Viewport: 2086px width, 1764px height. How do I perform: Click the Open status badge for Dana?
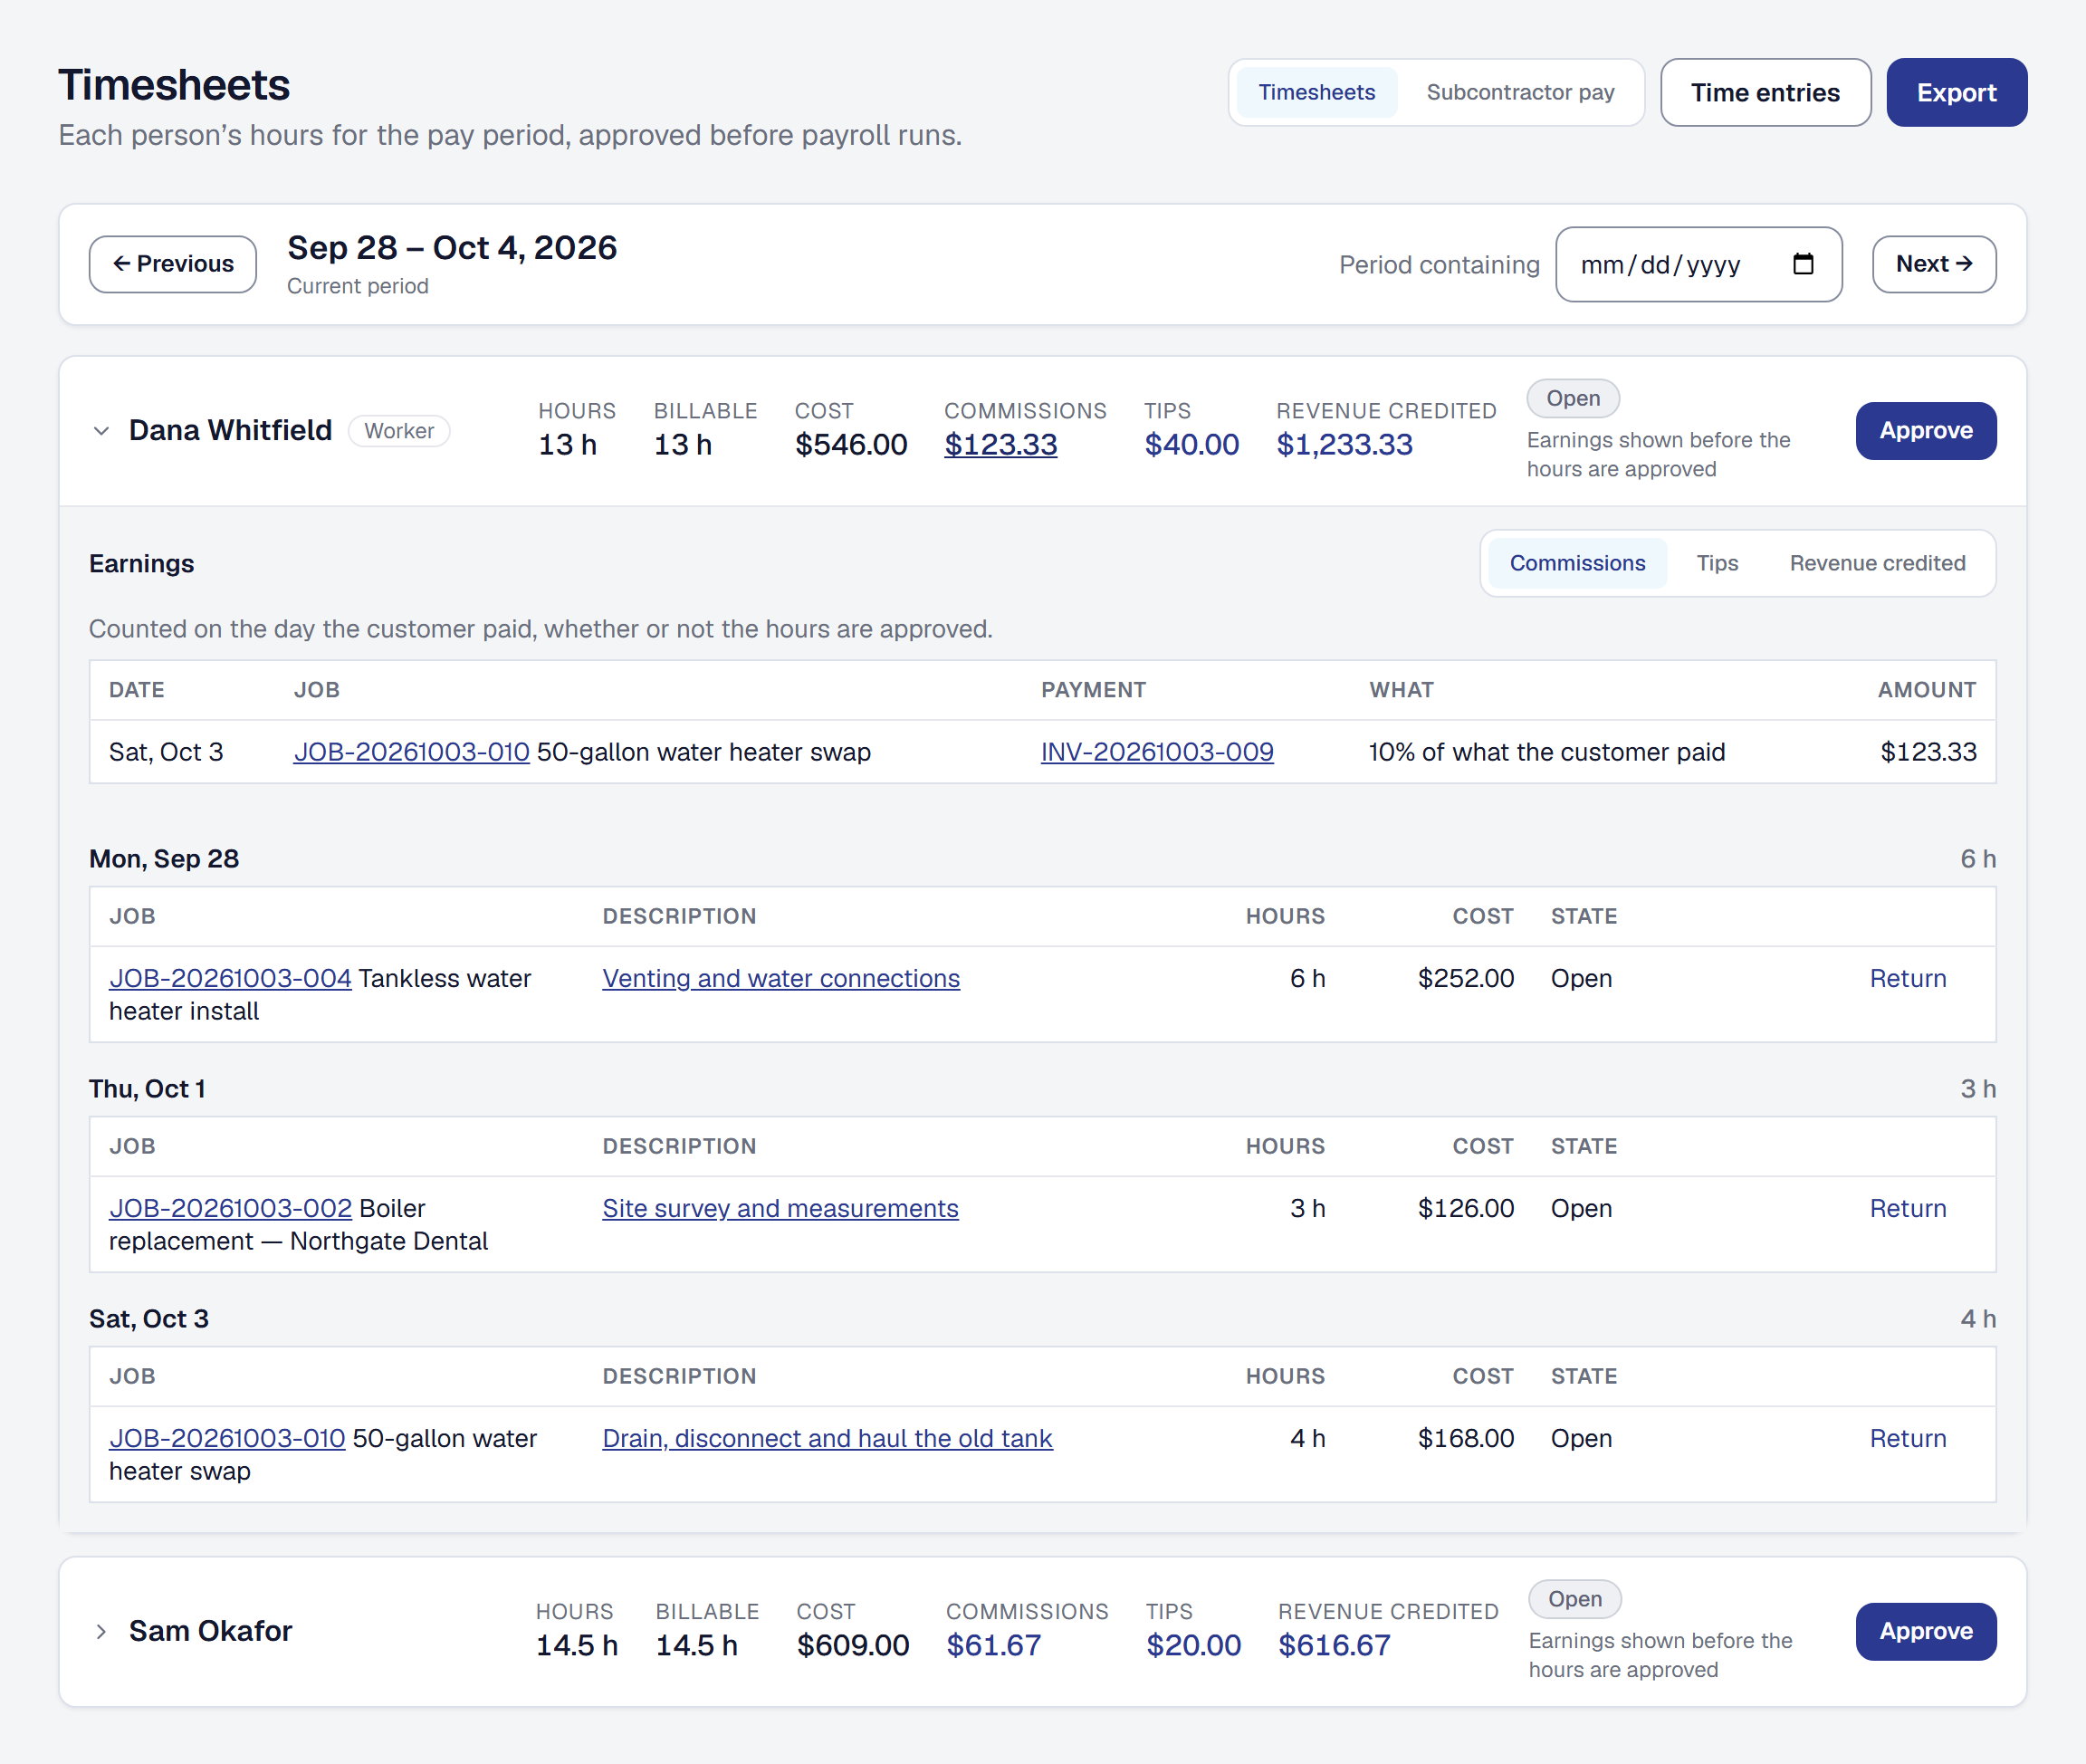tap(1573, 399)
